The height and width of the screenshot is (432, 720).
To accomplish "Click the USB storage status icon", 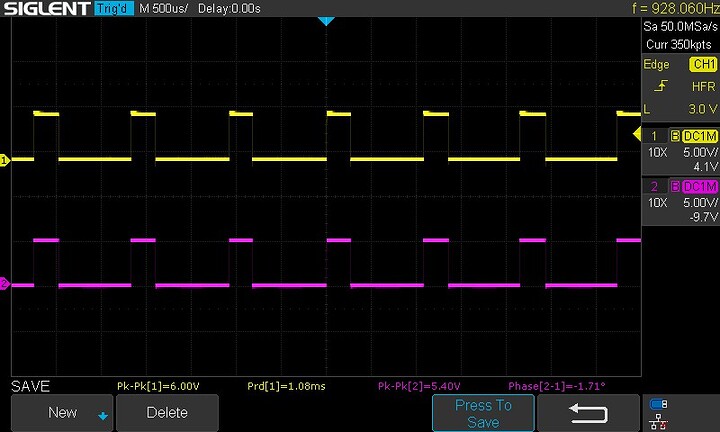I will click(658, 404).
